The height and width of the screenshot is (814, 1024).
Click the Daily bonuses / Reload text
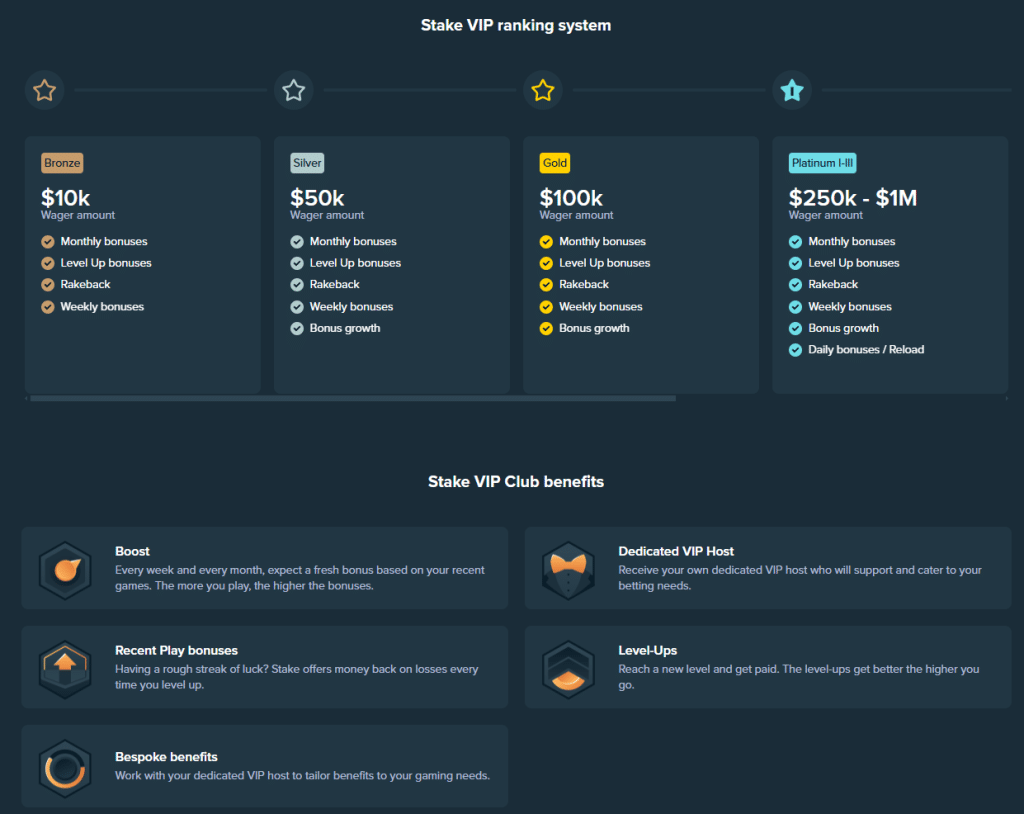(866, 350)
